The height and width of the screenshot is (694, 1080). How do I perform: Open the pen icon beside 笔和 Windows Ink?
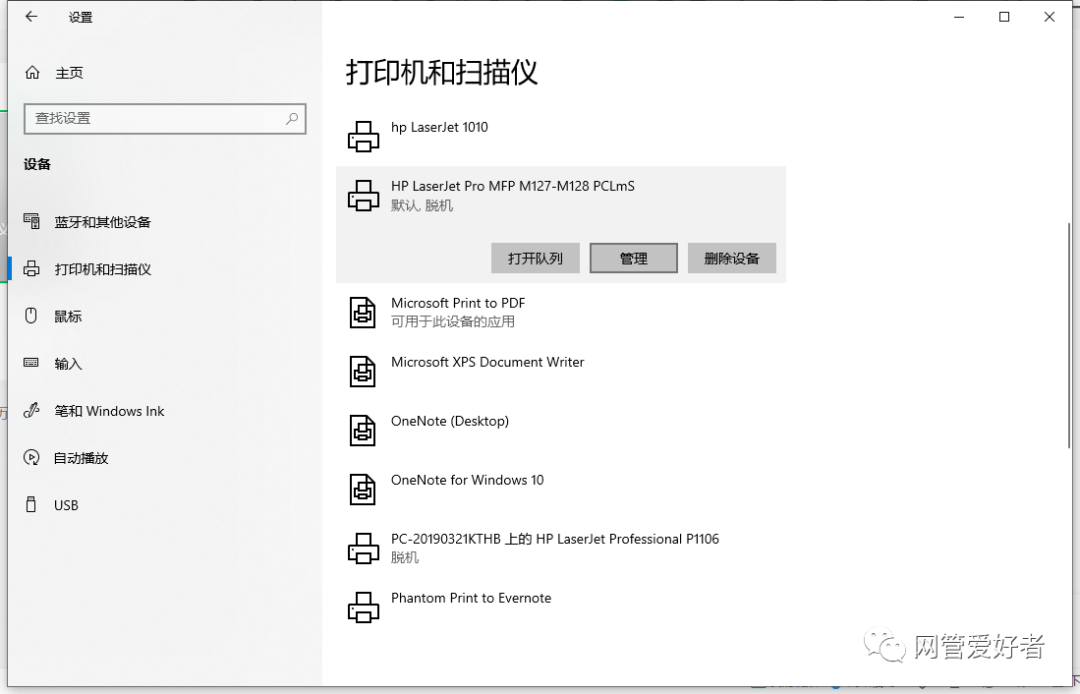click(x=32, y=410)
